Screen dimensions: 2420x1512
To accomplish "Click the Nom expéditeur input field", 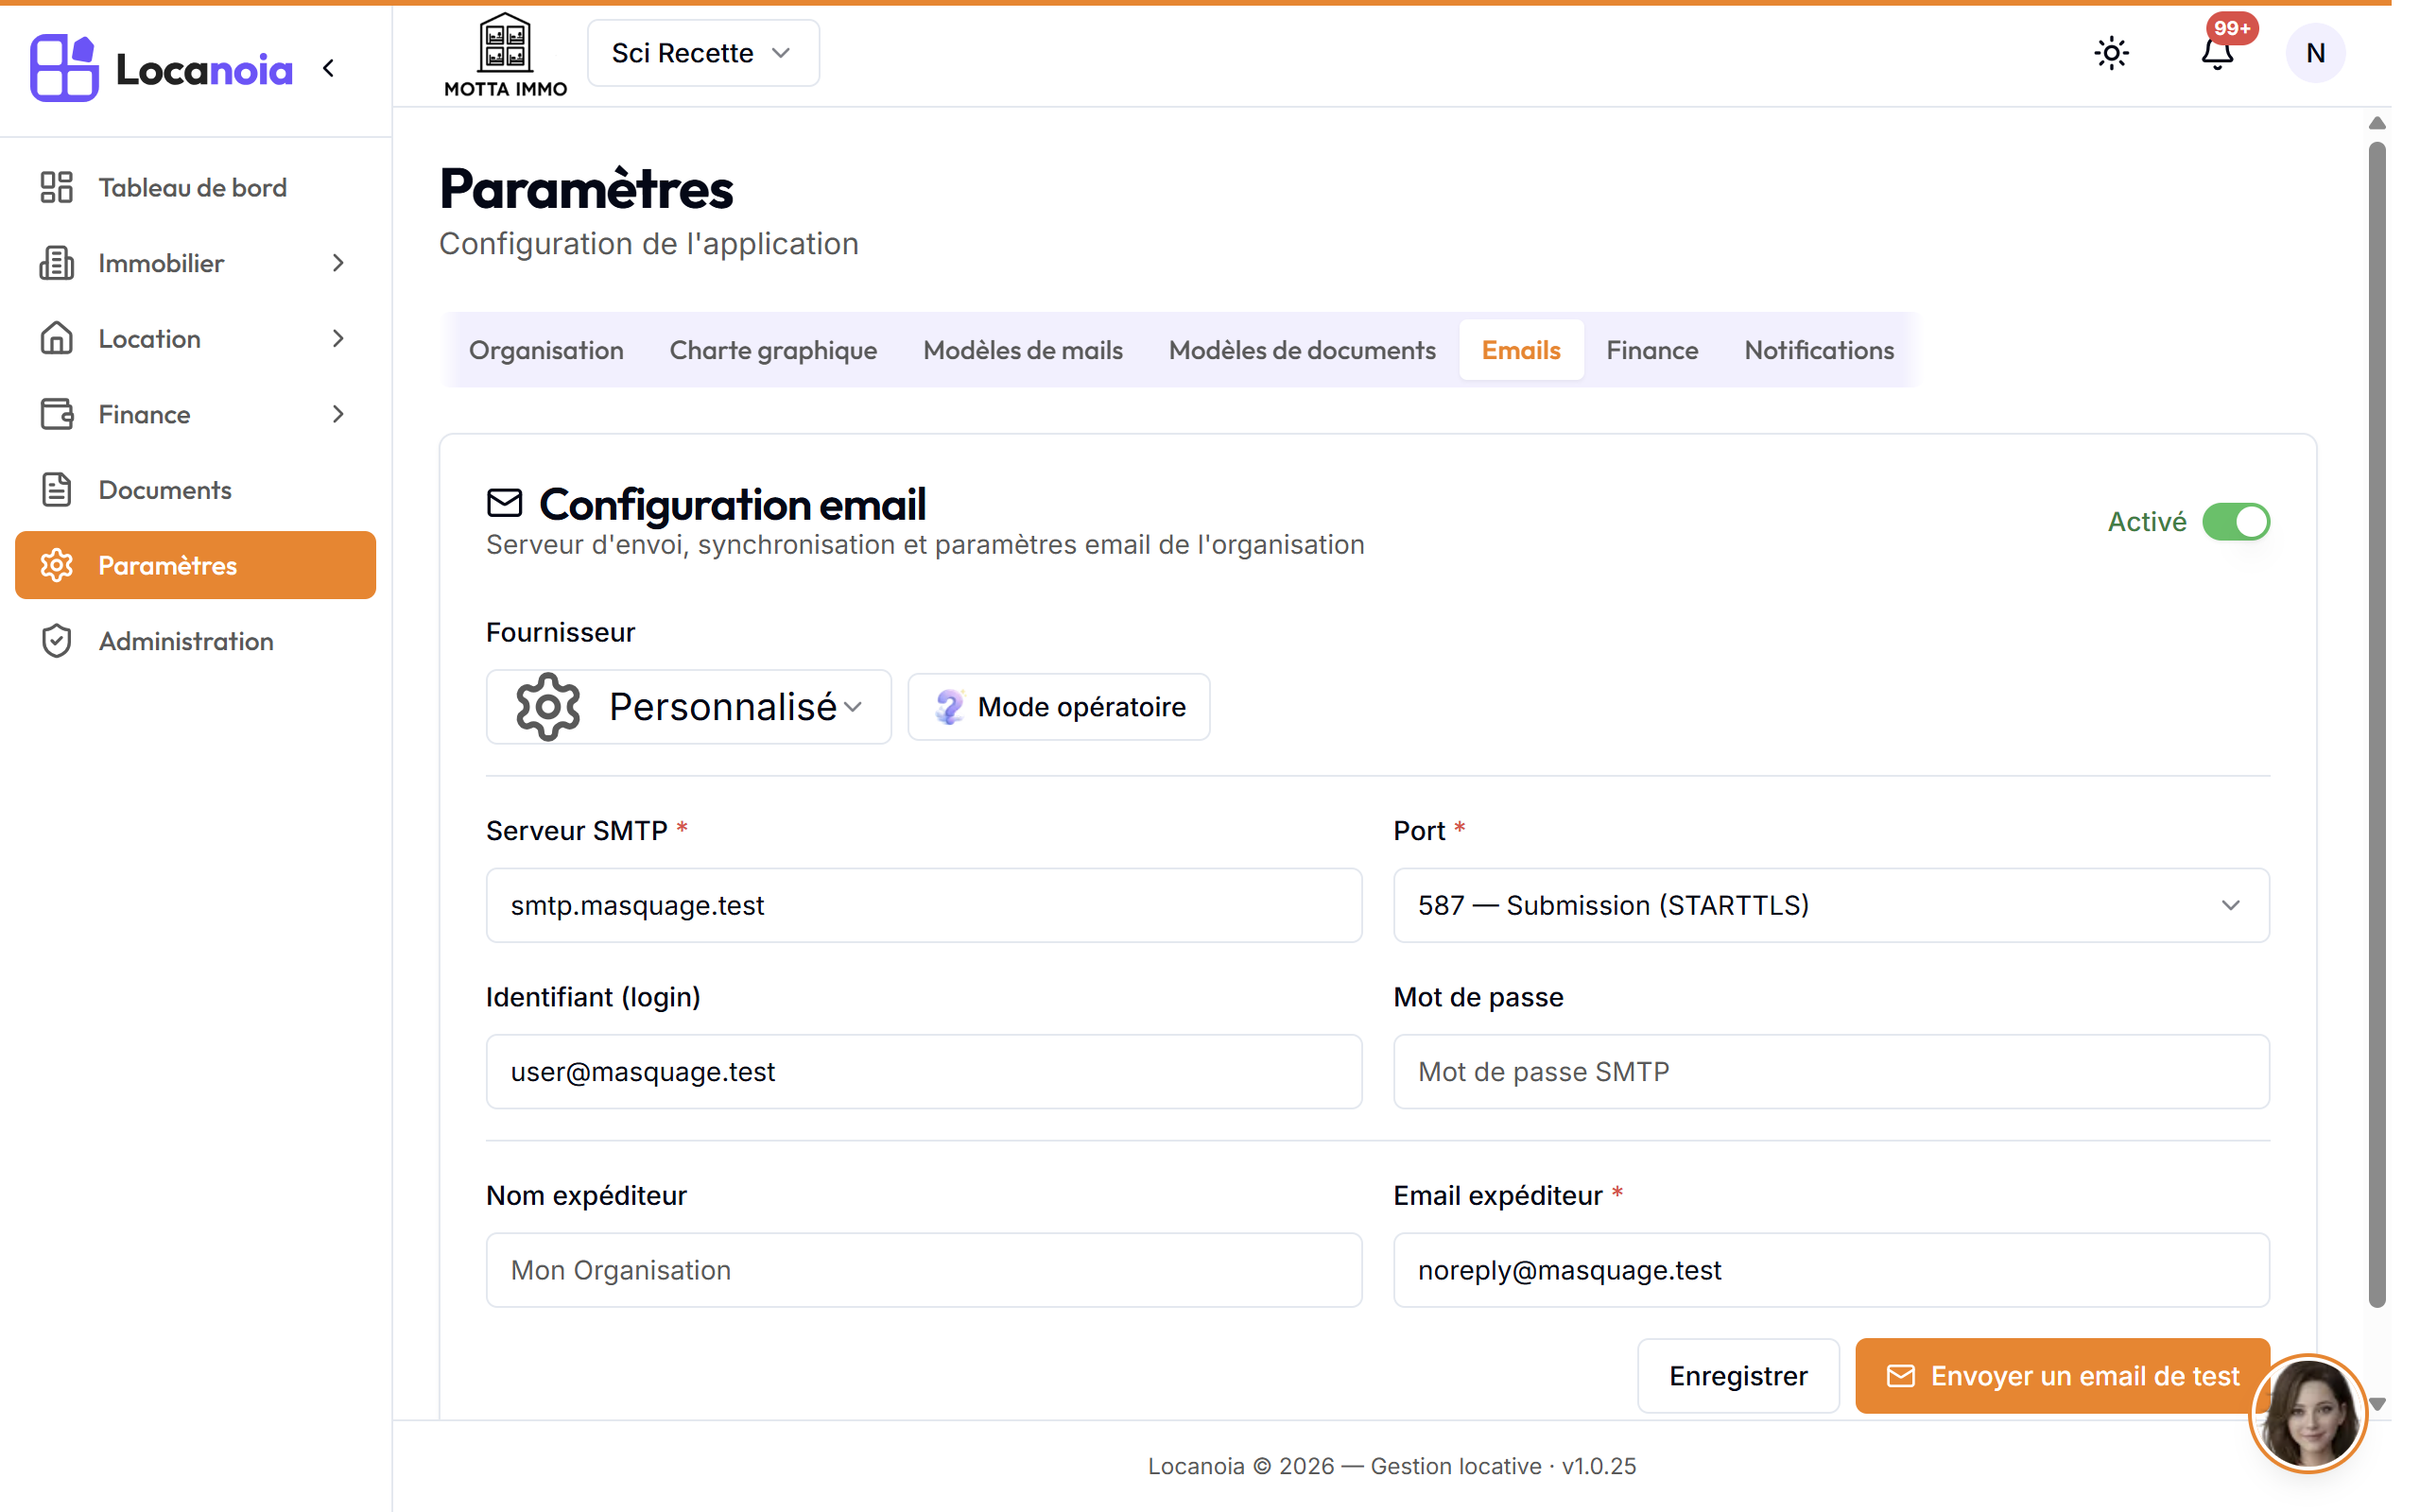I will [x=923, y=1270].
